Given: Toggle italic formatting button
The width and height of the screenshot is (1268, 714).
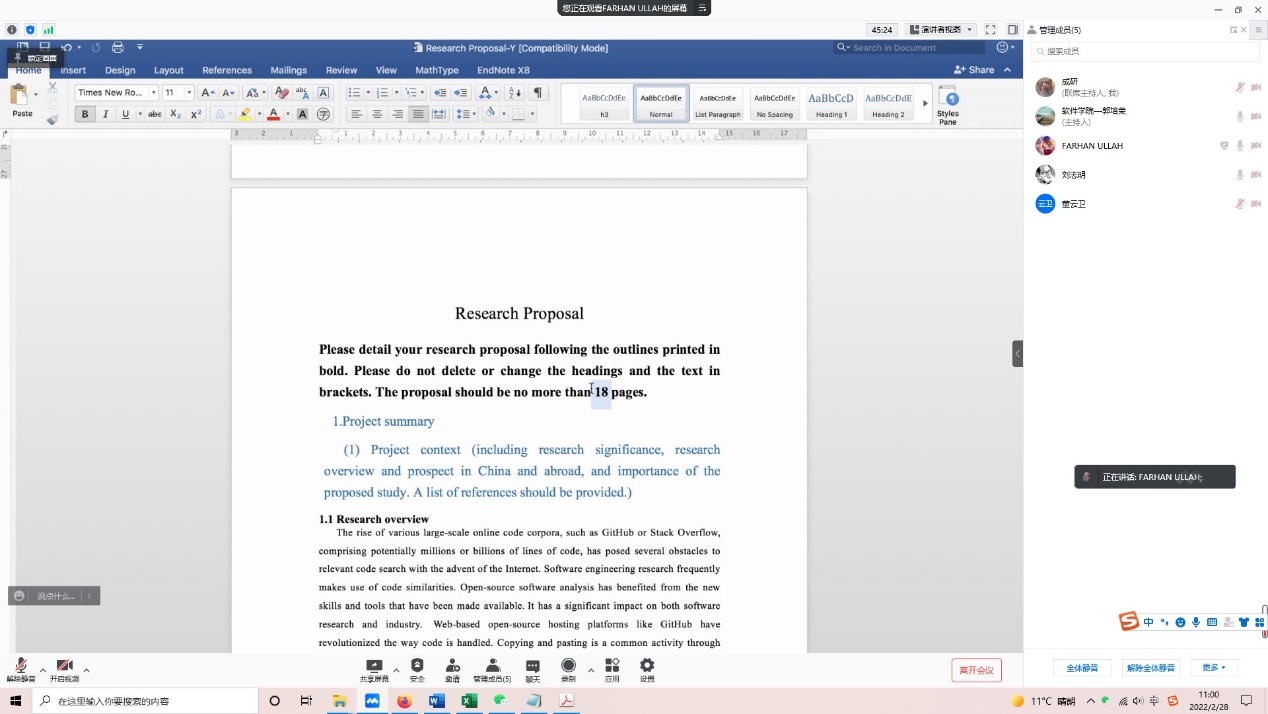Looking at the screenshot, I should point(105,114).
